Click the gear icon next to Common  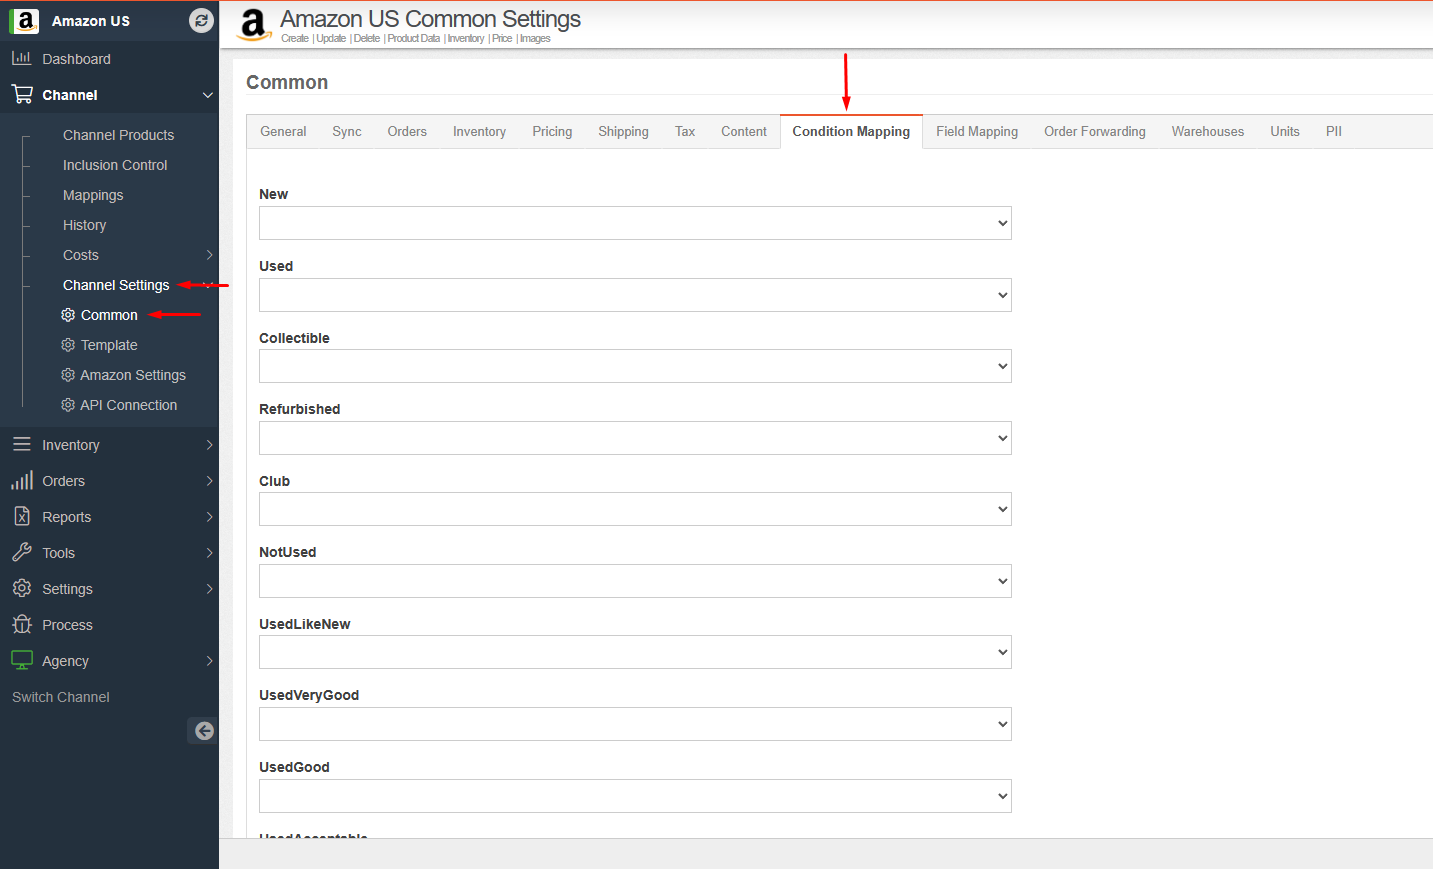tap(68, 315)
